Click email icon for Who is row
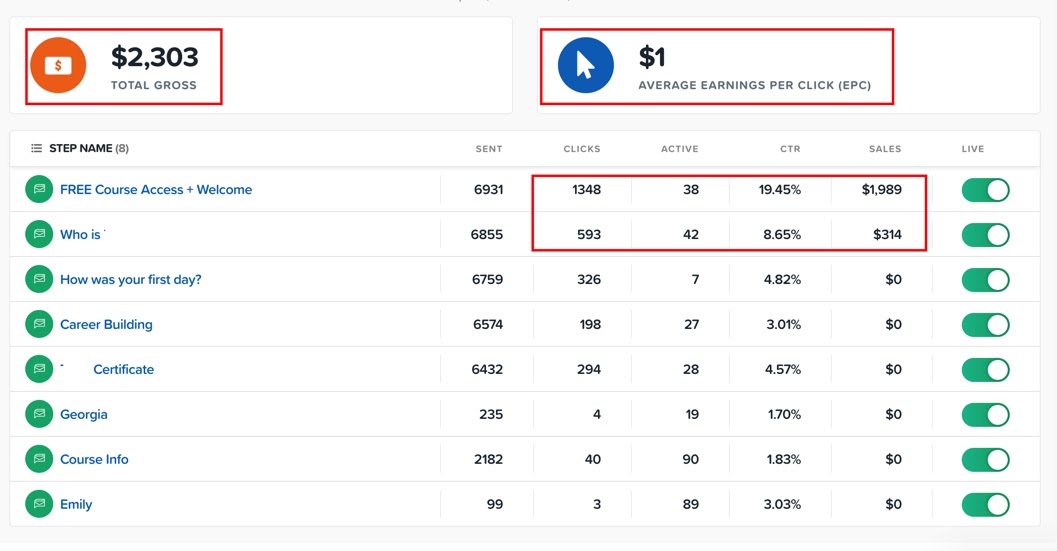 (39, 235)
